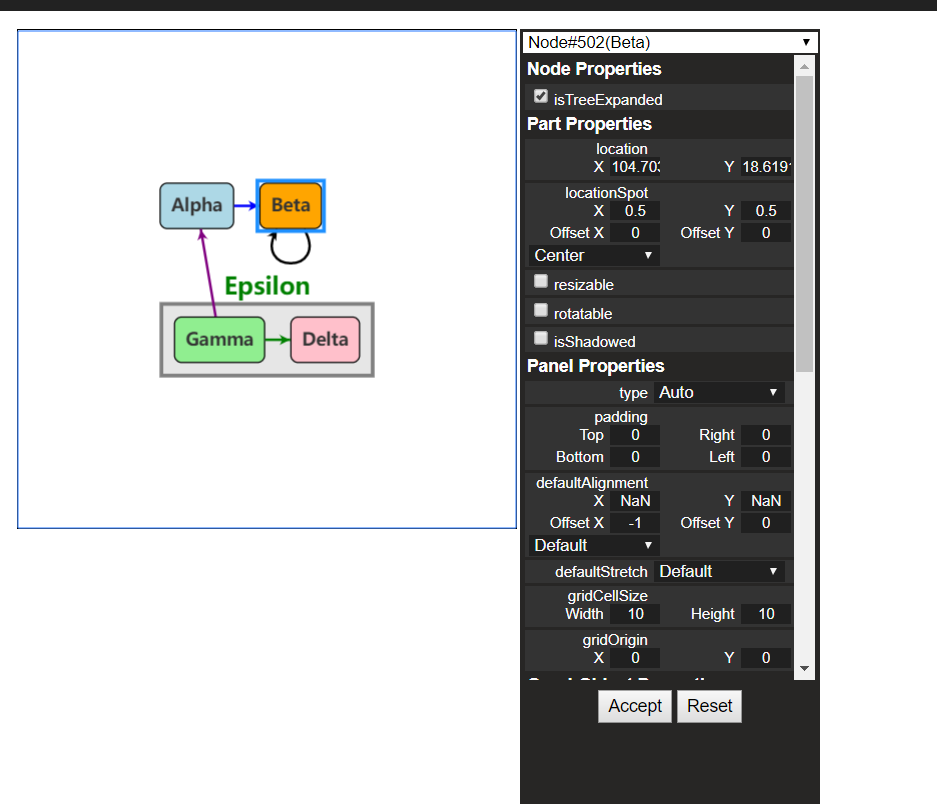Screen dimensions: 937x809
Task: Click the locationSpot Offset Y field
Action: 765,233
